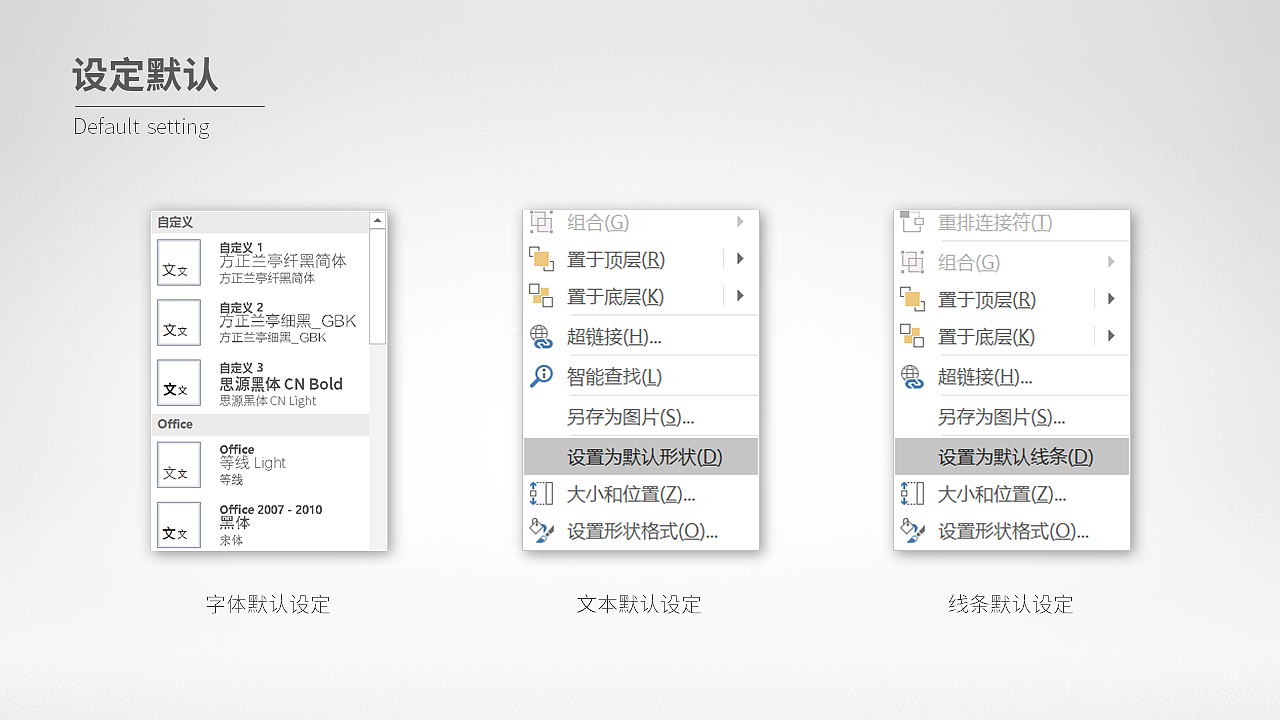Image resolution: width=1280 pixels, height=720 pixels.
Task: Expand the 组合 submenu arrow in right menu
Action: click(x=1111, y=261)
